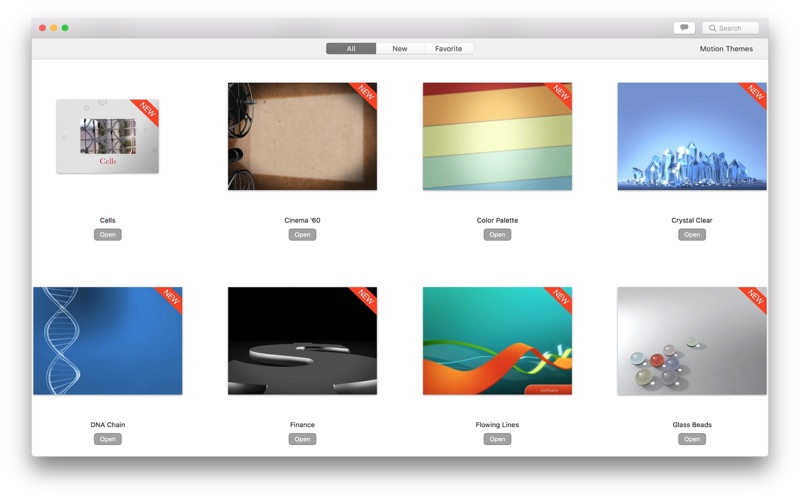Click the Glass Beads name label
800x500 pixels.
[x=692, y=424]
